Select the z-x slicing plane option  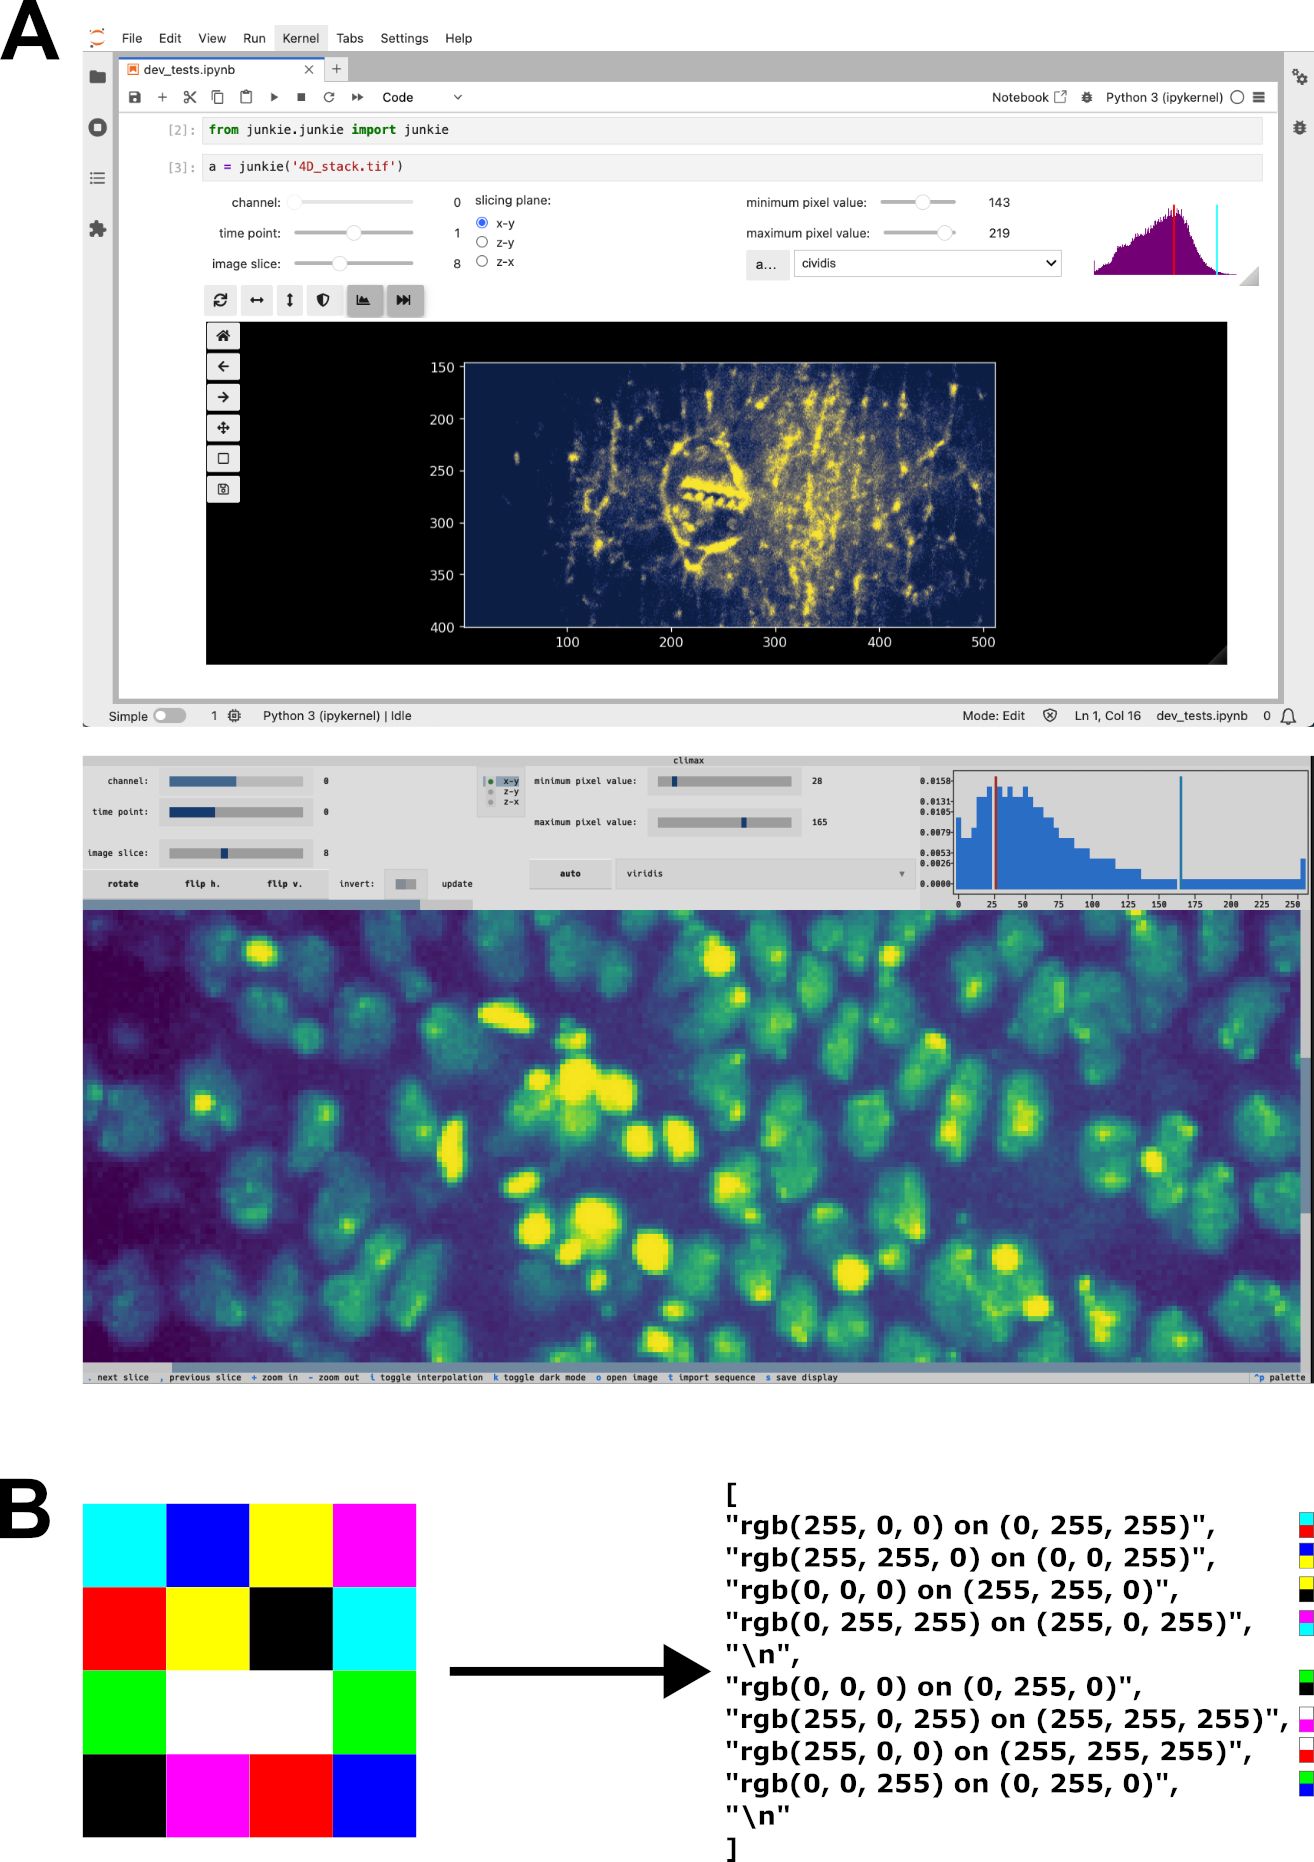[x=482, y=261]
